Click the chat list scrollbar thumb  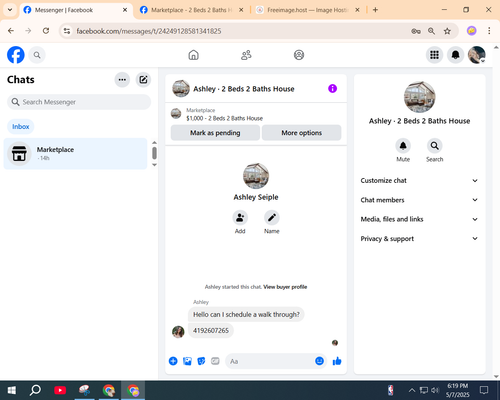pos(154,153)
